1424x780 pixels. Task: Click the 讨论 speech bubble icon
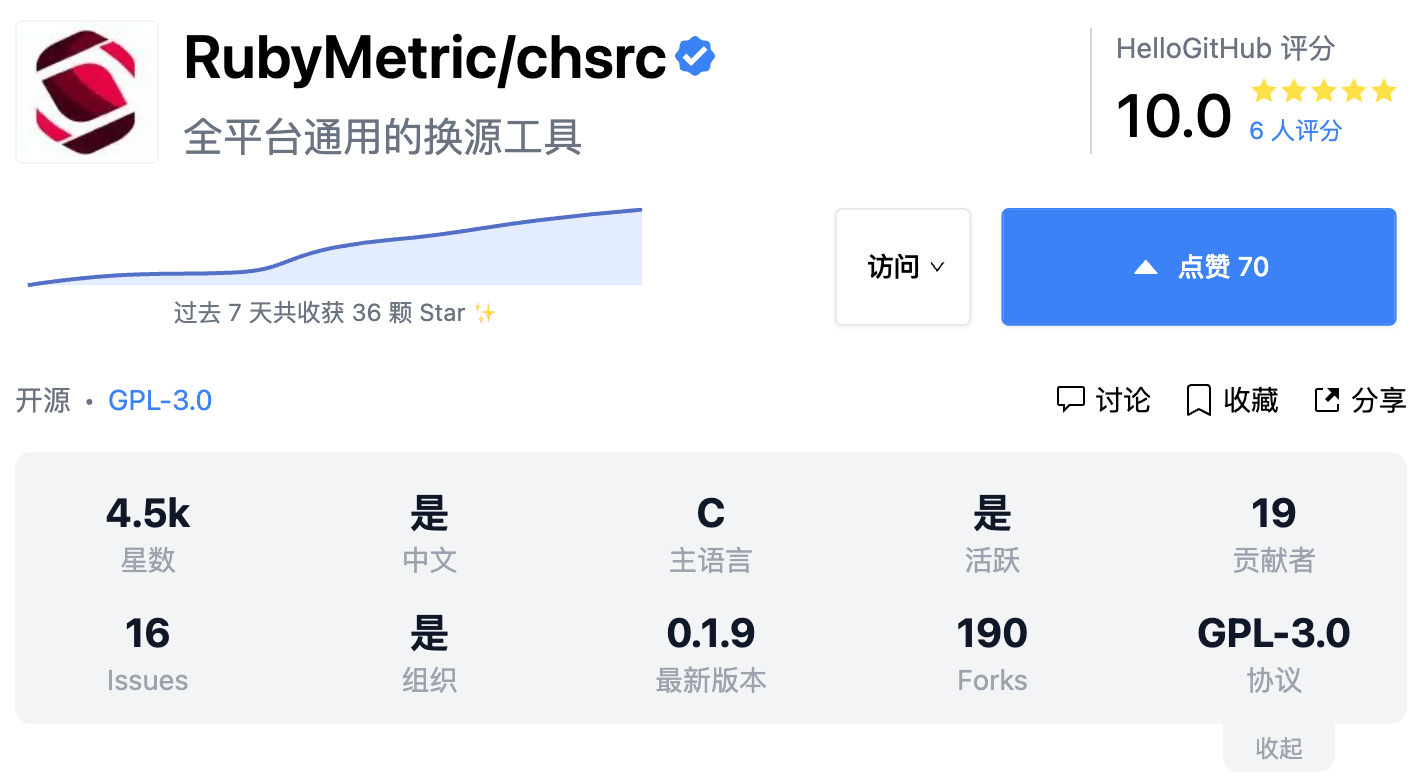tap(1070, 400)
